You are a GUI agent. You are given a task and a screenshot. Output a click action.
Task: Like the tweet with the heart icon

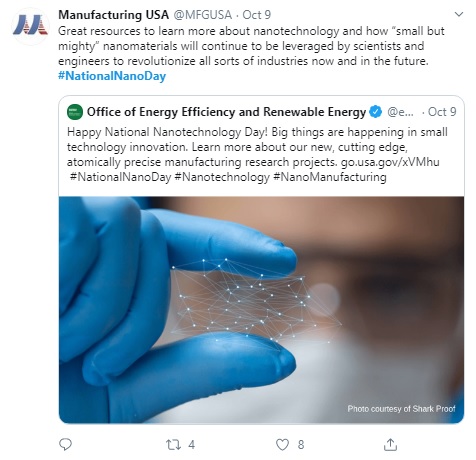pos(282,445)
